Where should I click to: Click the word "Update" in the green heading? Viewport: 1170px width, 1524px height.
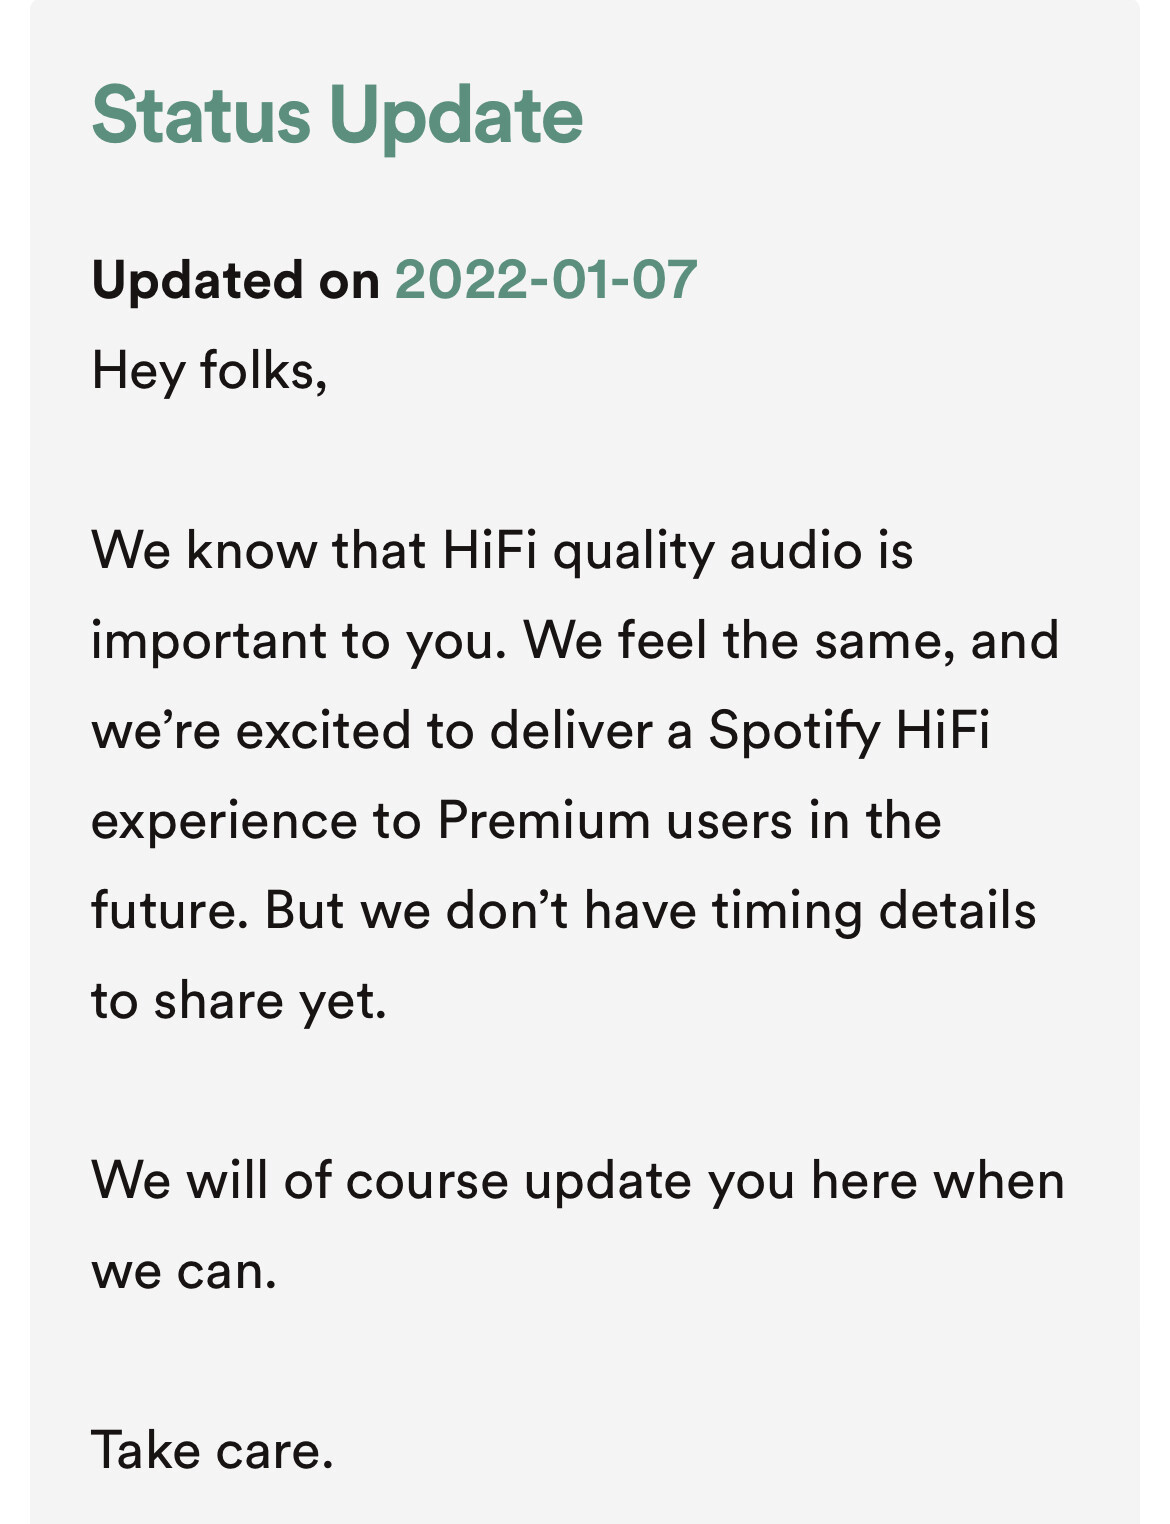coord(456,116)
